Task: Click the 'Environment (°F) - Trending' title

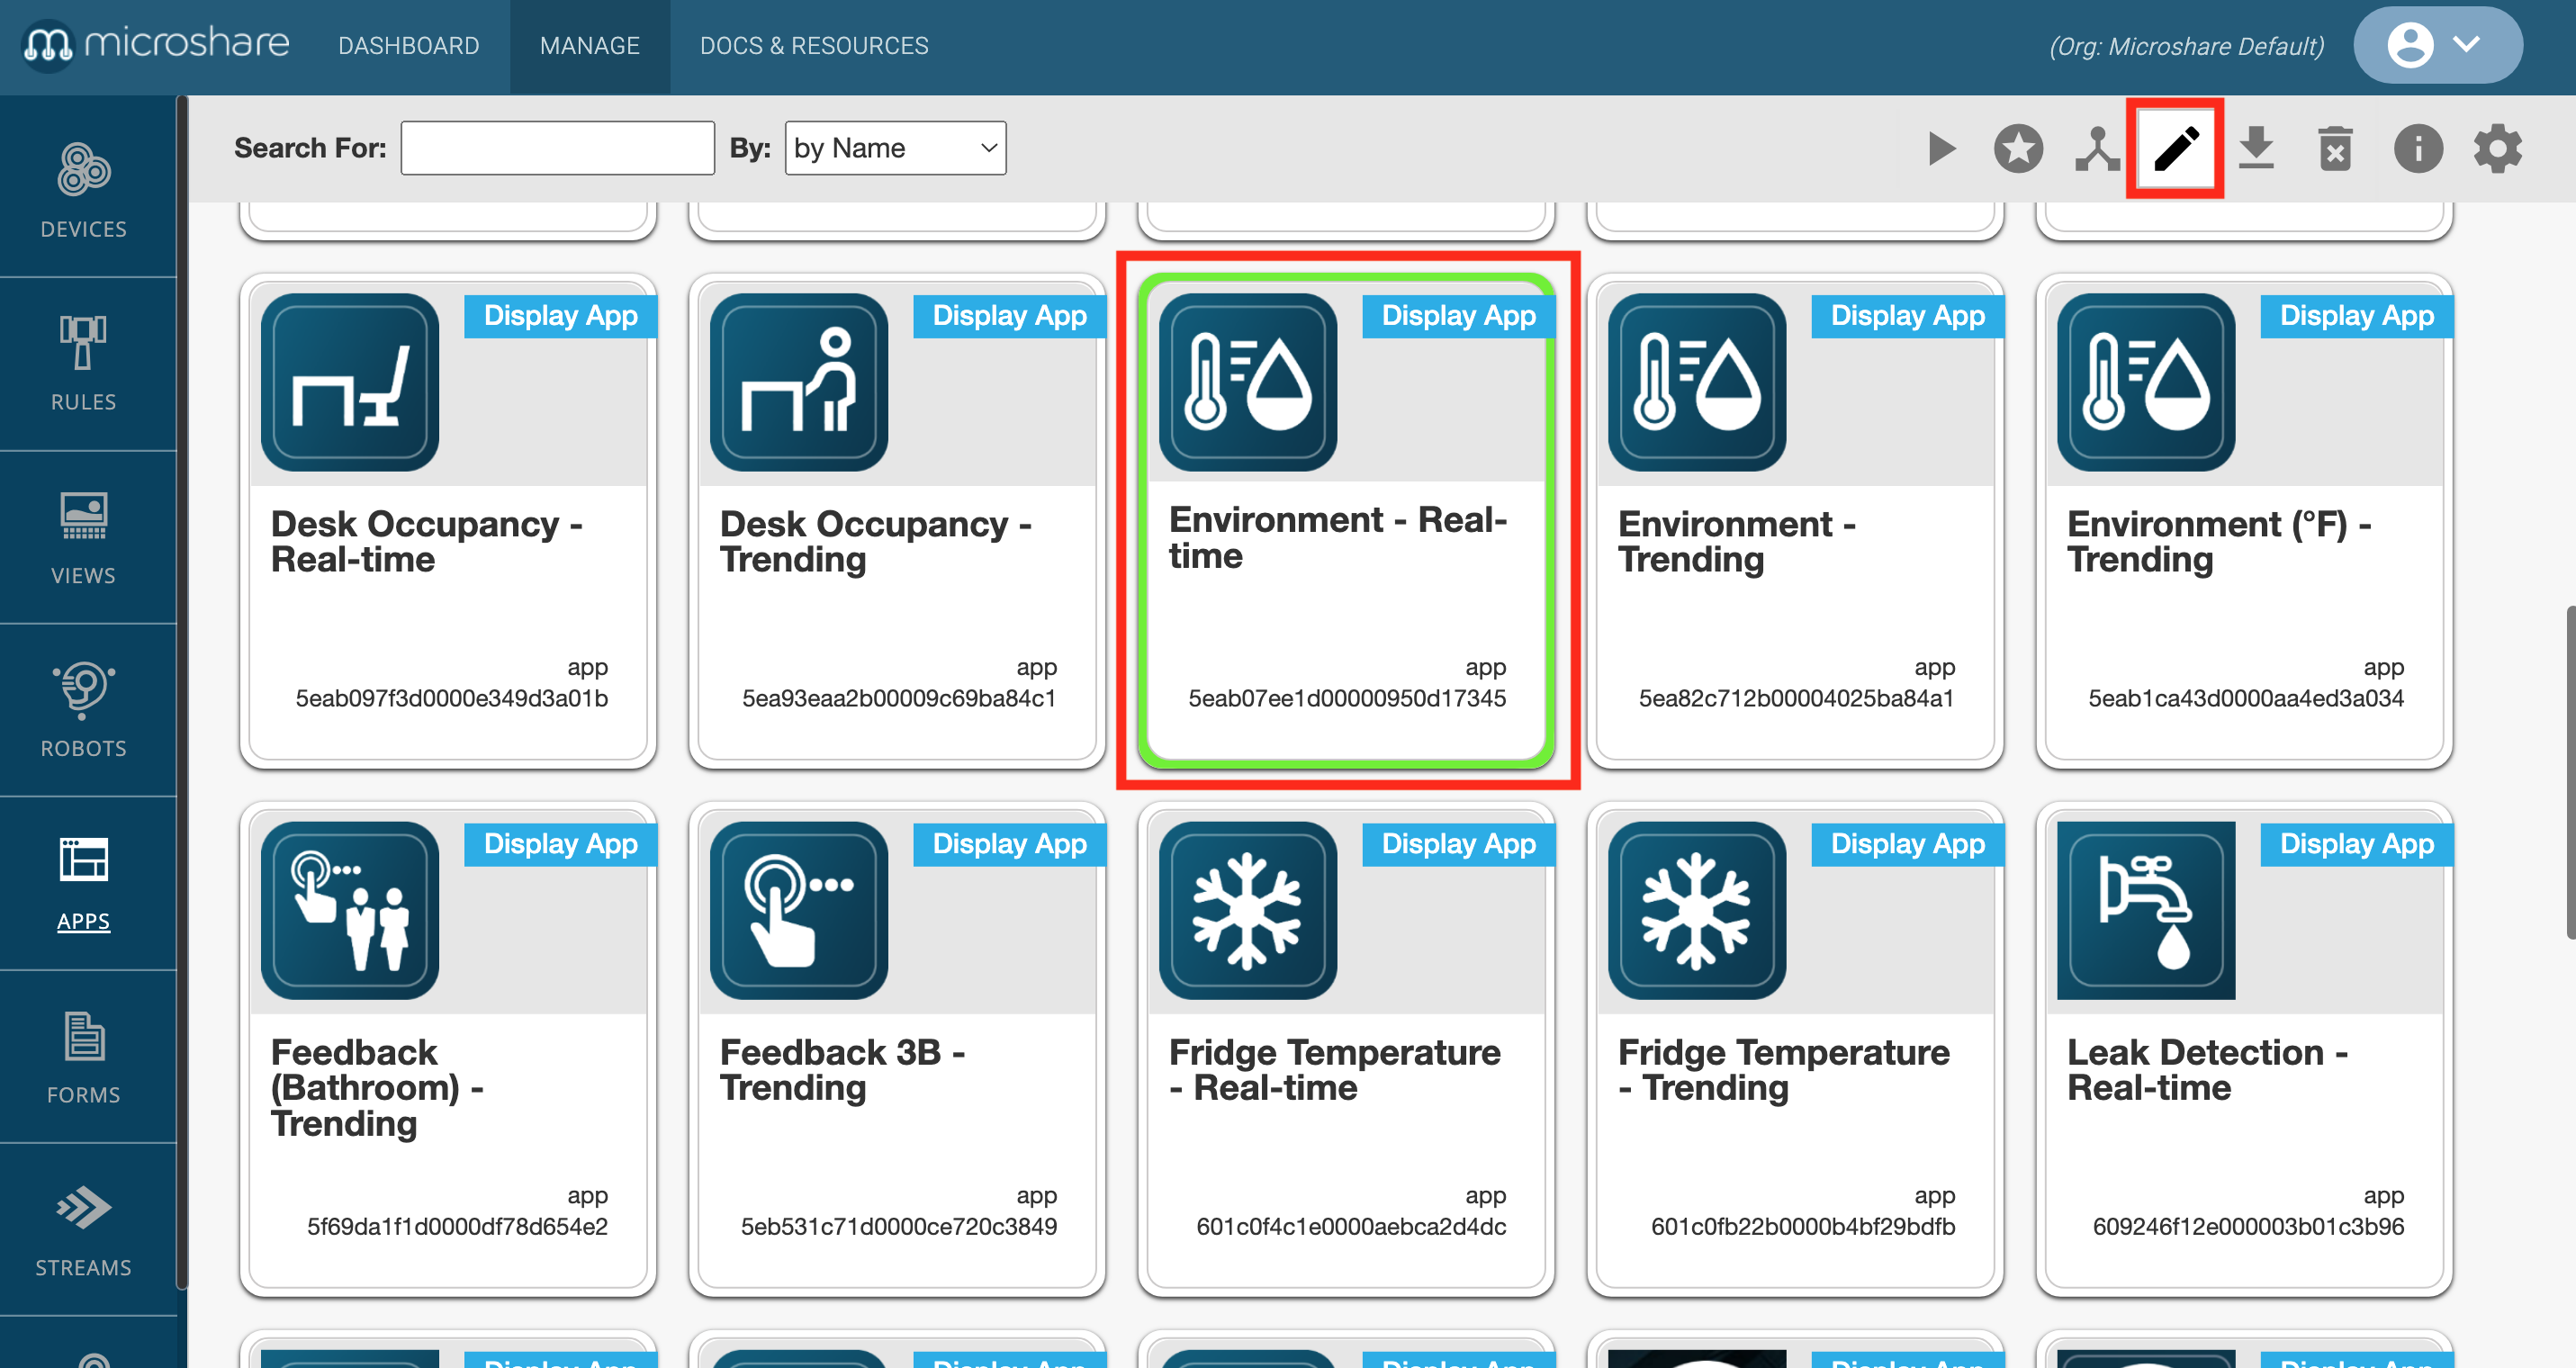Action: tap(2220, 541)
